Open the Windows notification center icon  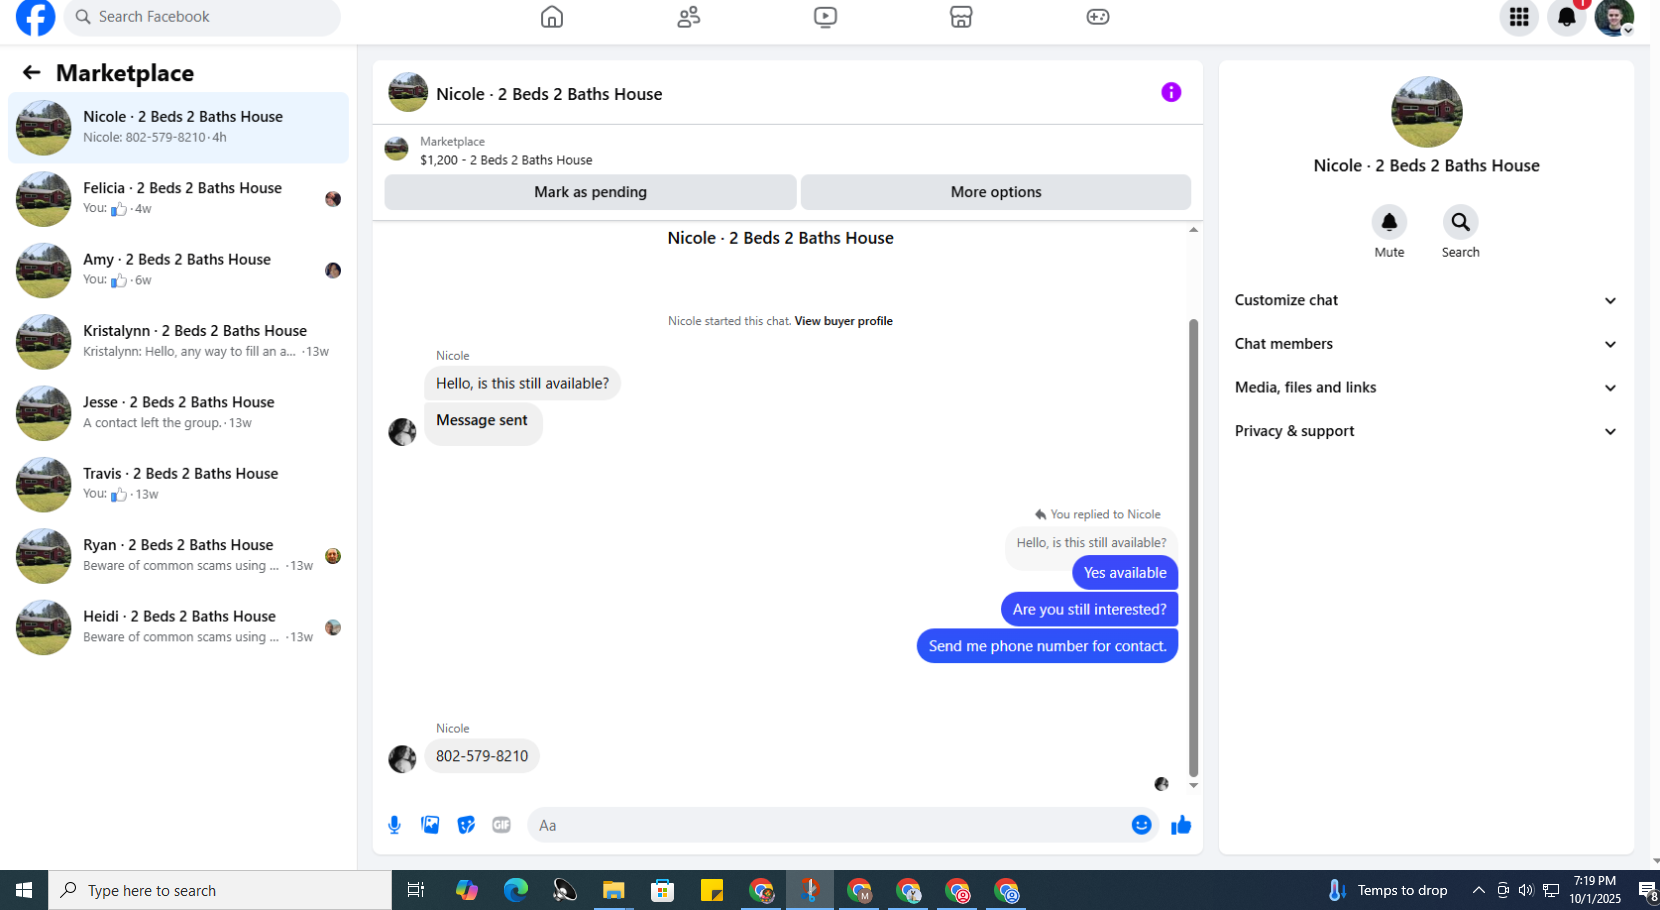(x=1647, y=890)
